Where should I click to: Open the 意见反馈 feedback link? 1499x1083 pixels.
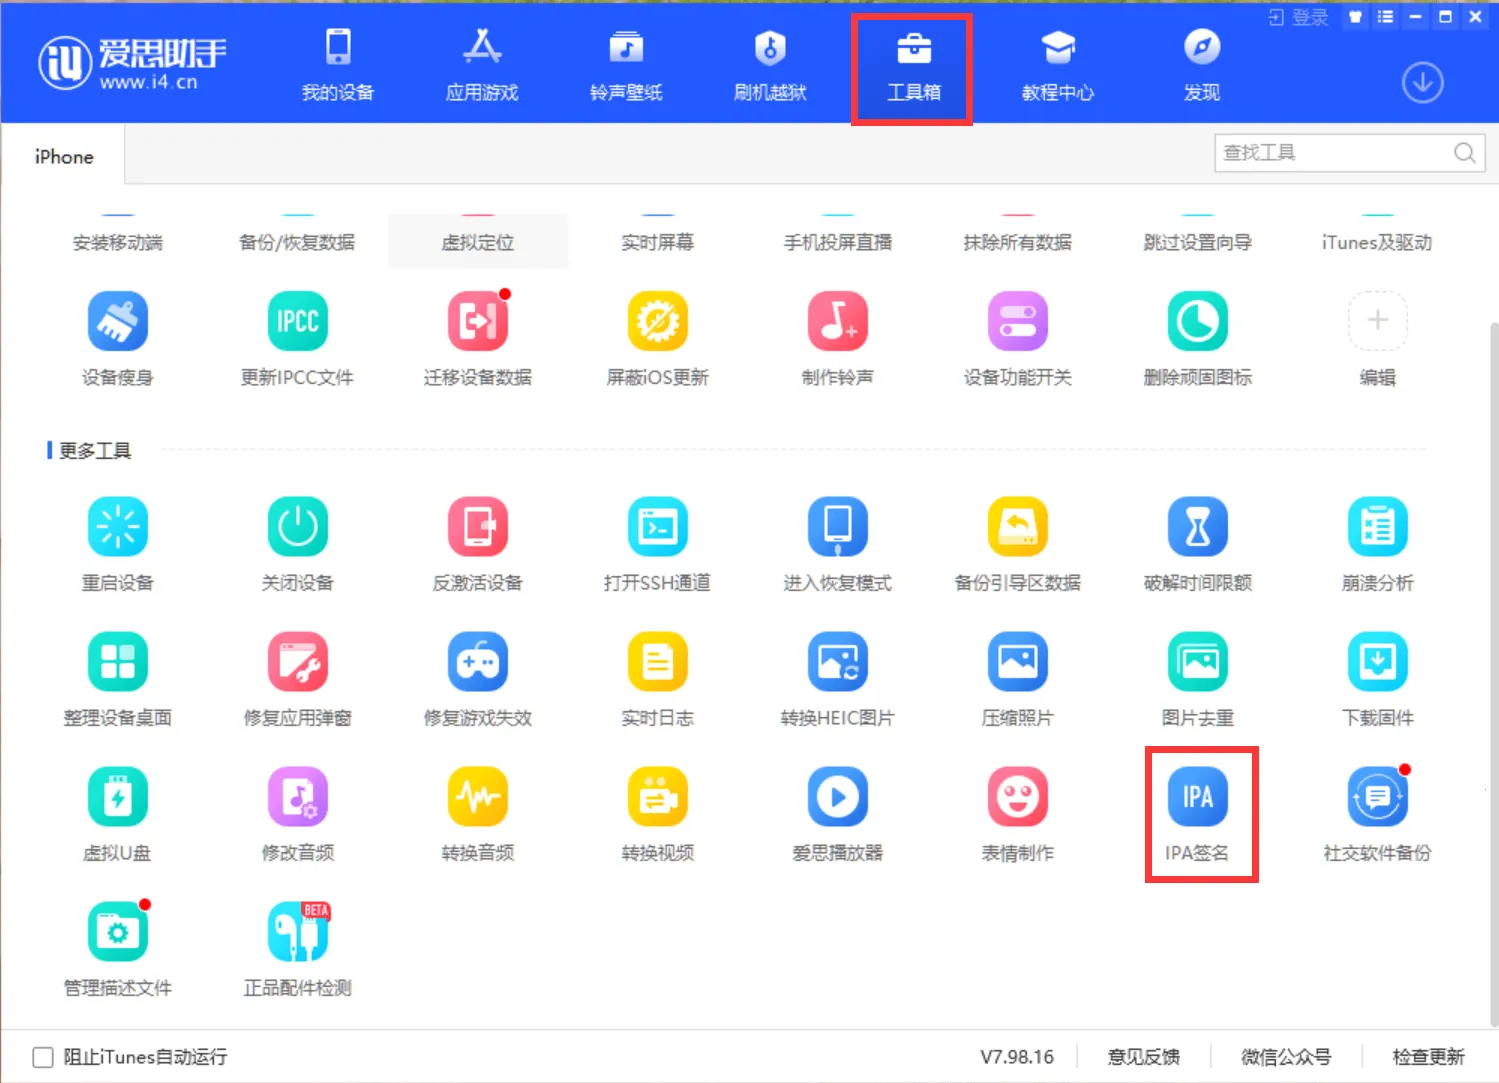point(1143,1056)
